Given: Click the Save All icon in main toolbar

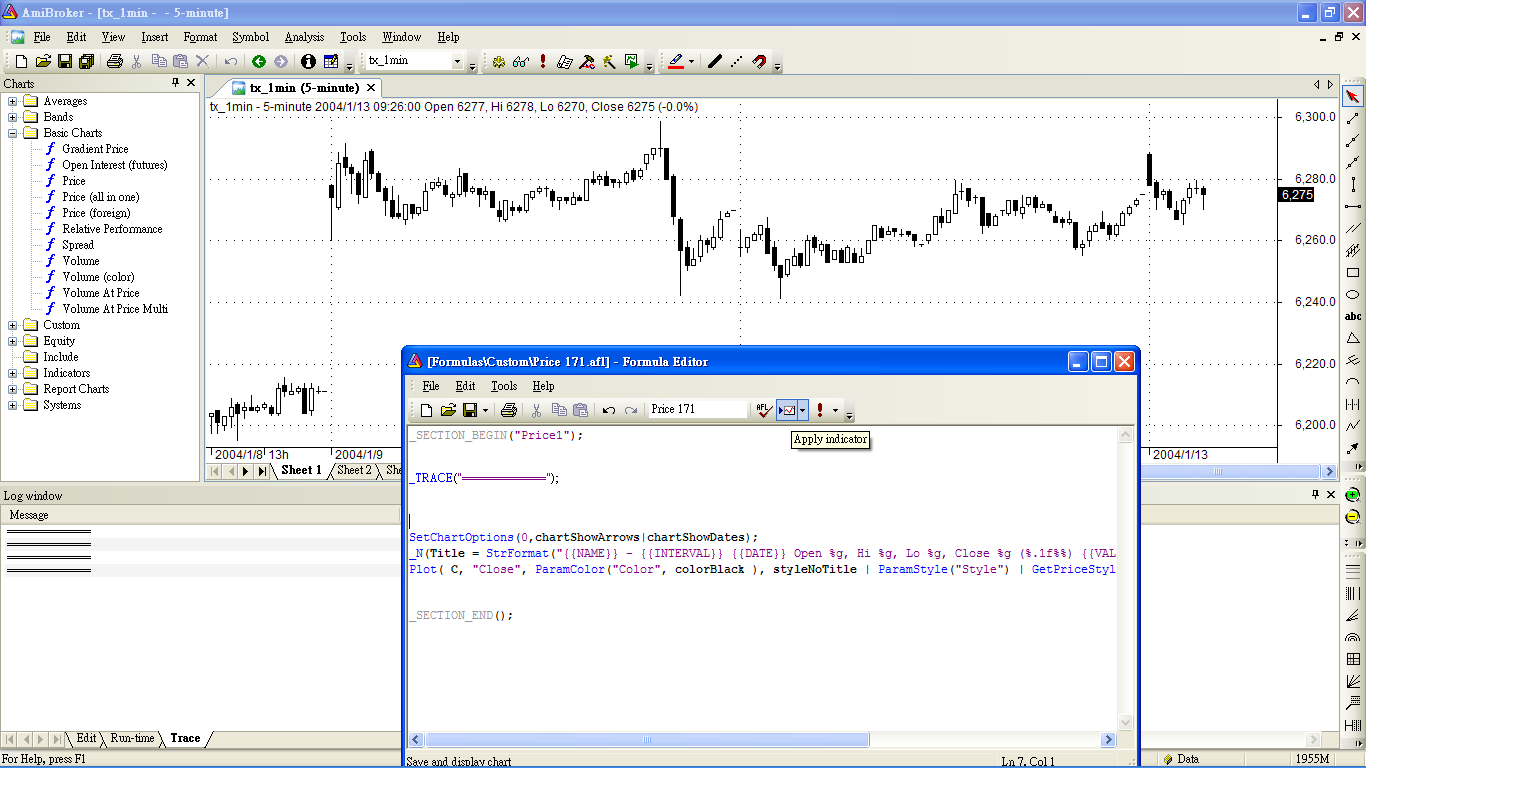Looking at the screenshot, I should pyautogui.click(x=87, y=61).
